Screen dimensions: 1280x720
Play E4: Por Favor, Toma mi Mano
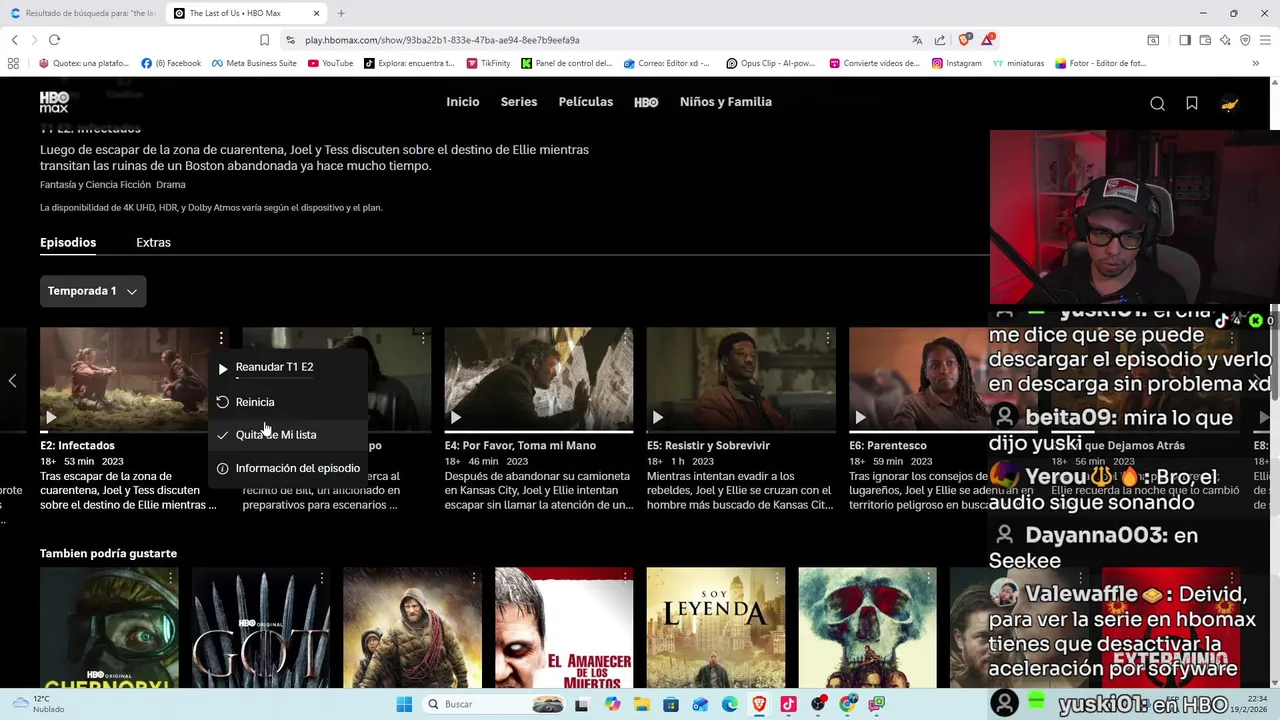pyautogui.click(x=455, y=417)
